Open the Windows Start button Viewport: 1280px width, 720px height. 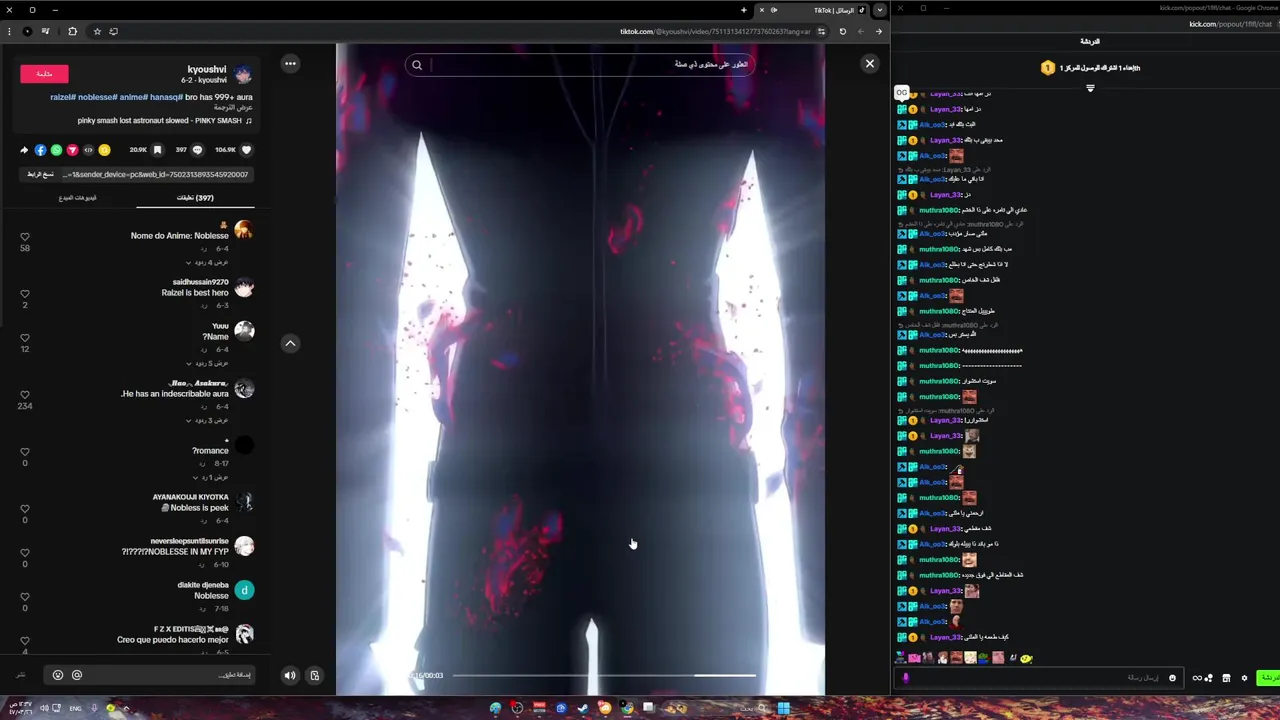pos(784,708)
